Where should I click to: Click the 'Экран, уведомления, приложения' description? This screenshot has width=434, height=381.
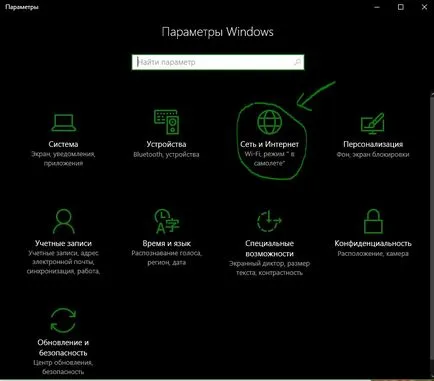63,159
